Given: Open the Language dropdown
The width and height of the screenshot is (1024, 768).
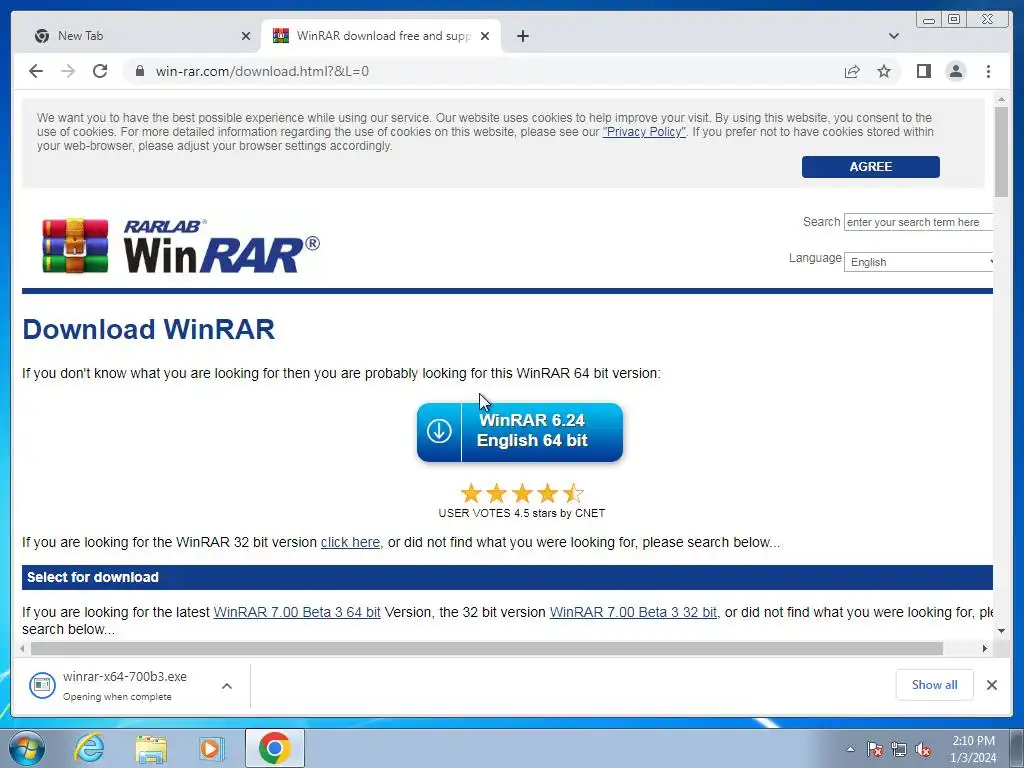Looking at the screenshot, I should [x=918, y=262].
